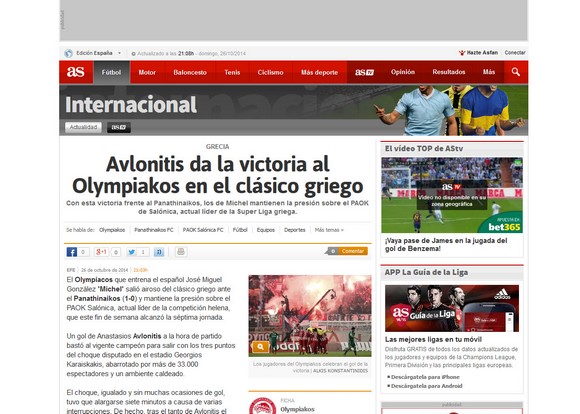Share the article on Facebook
Image resolution: width=580 pixels, height=414 pixels.
pos(72,252)
